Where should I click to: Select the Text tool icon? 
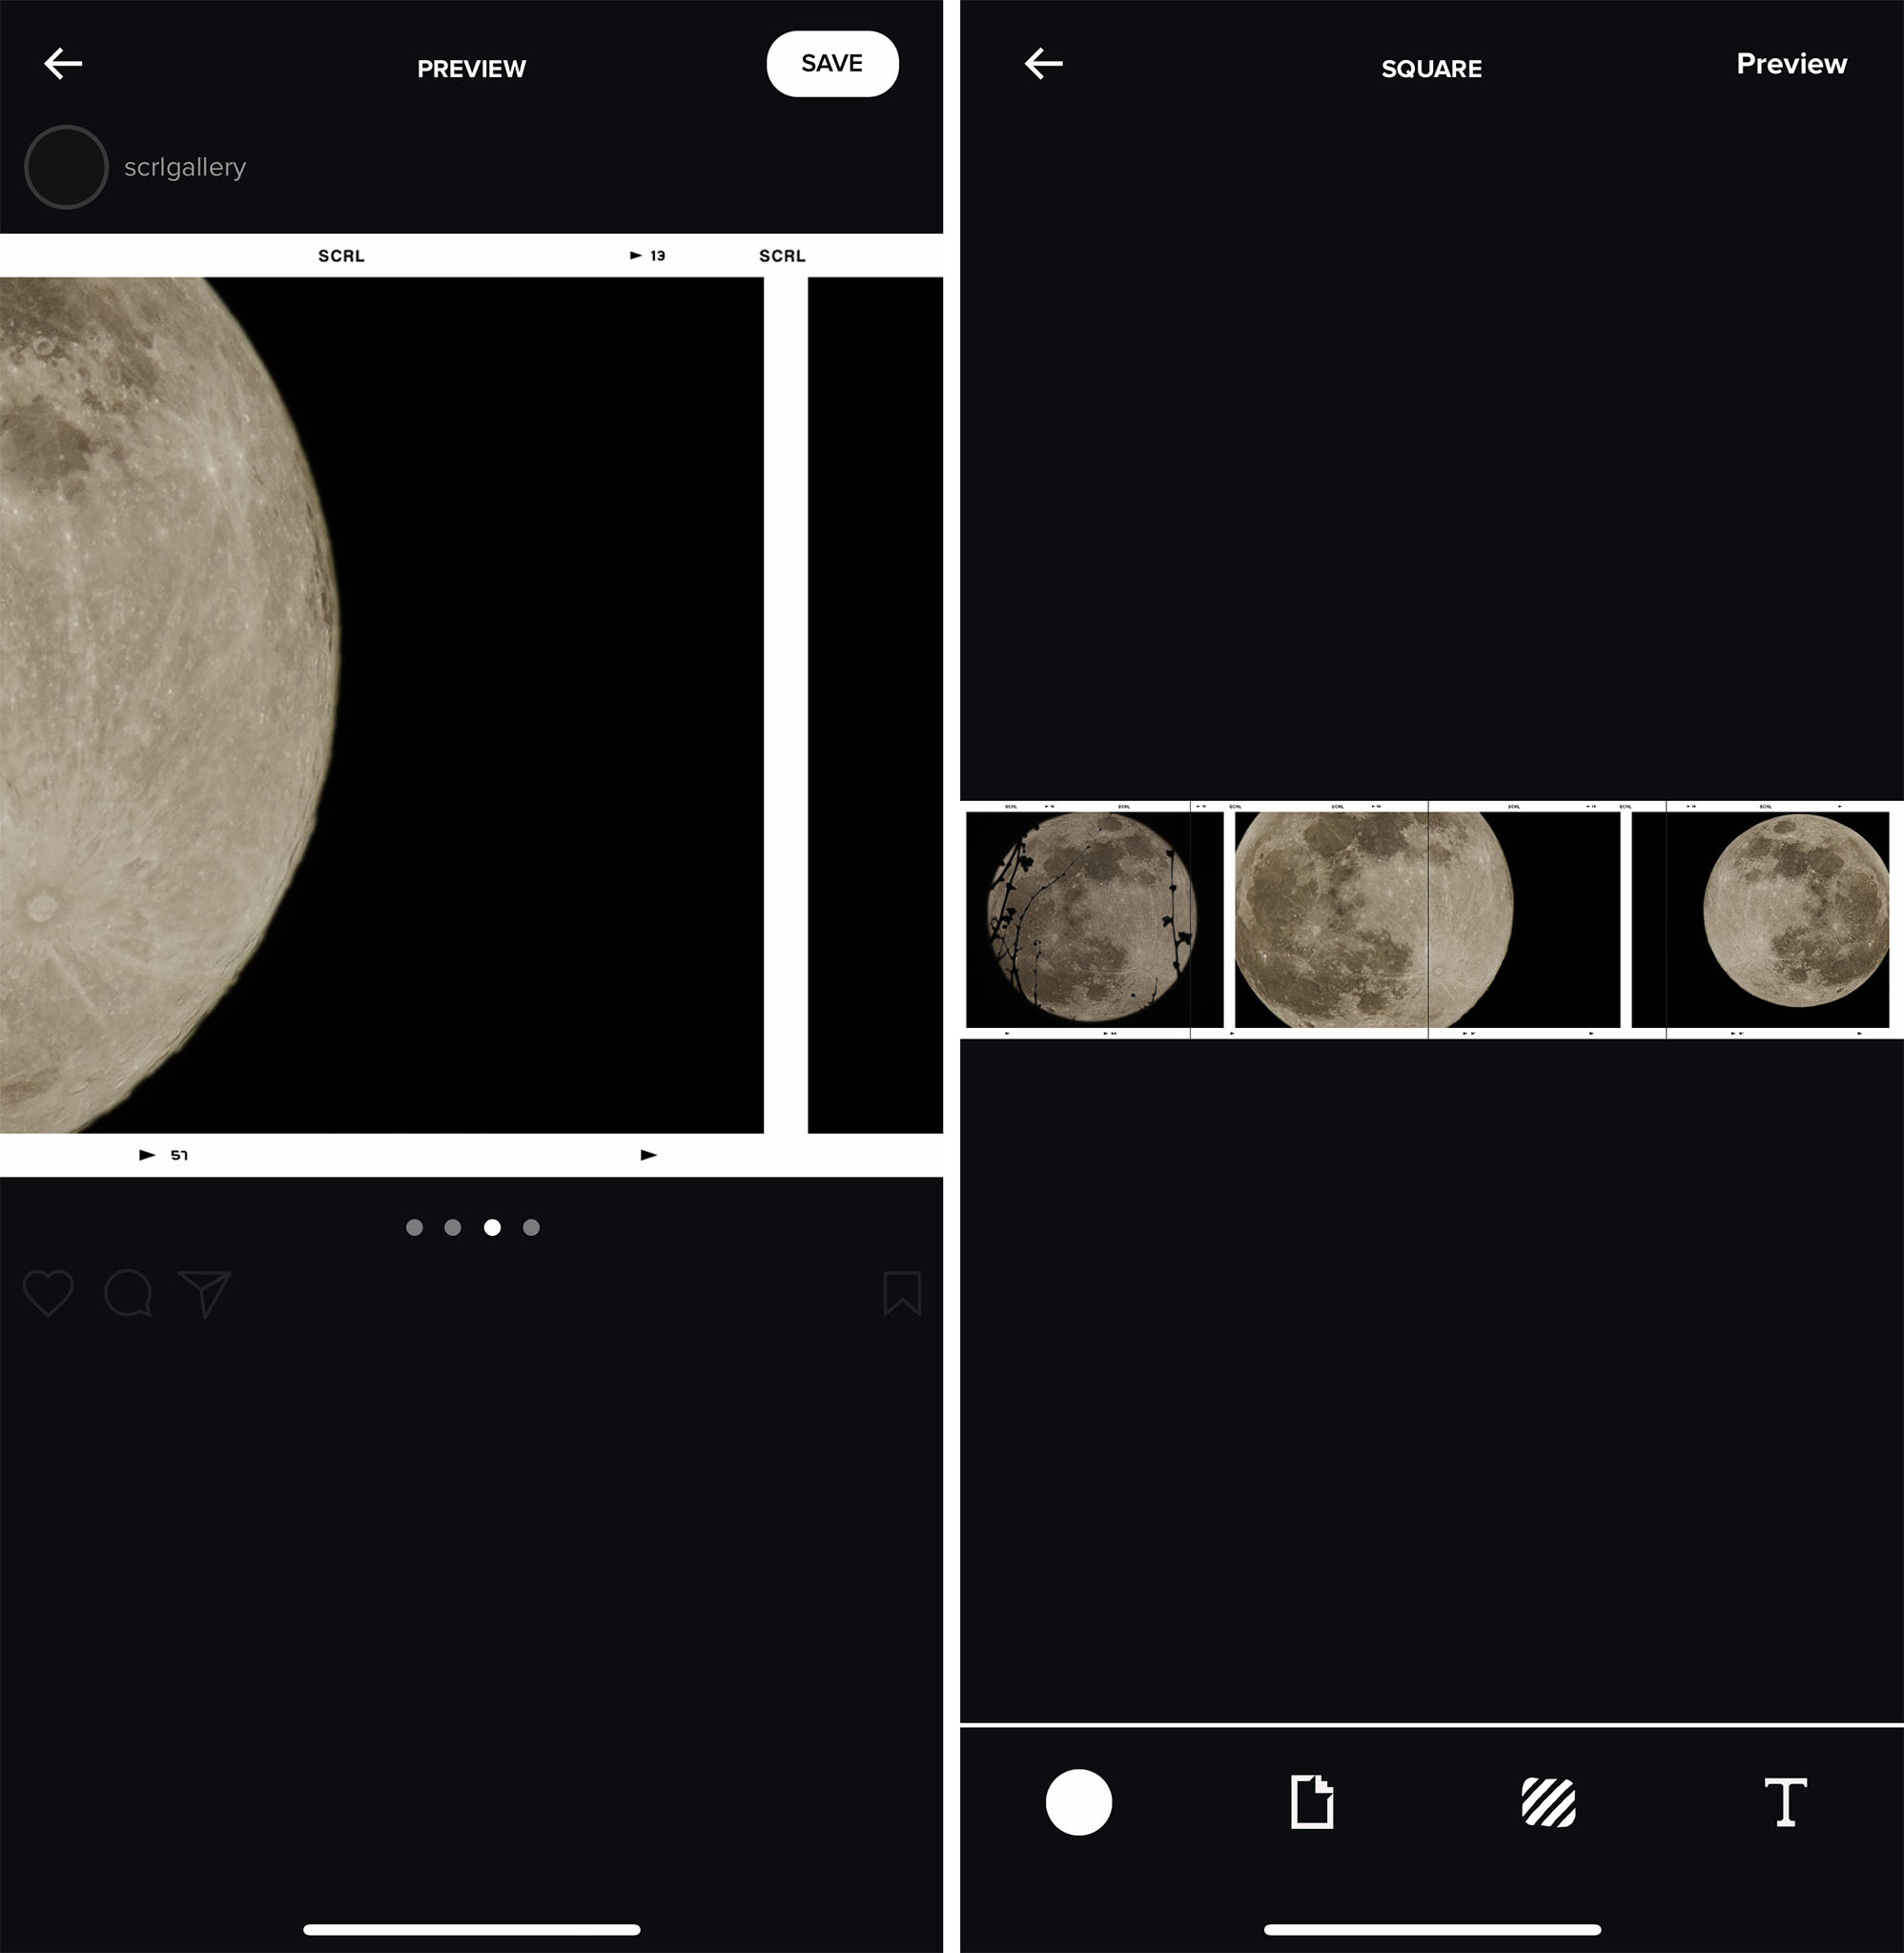[x=1785, y=1802]
